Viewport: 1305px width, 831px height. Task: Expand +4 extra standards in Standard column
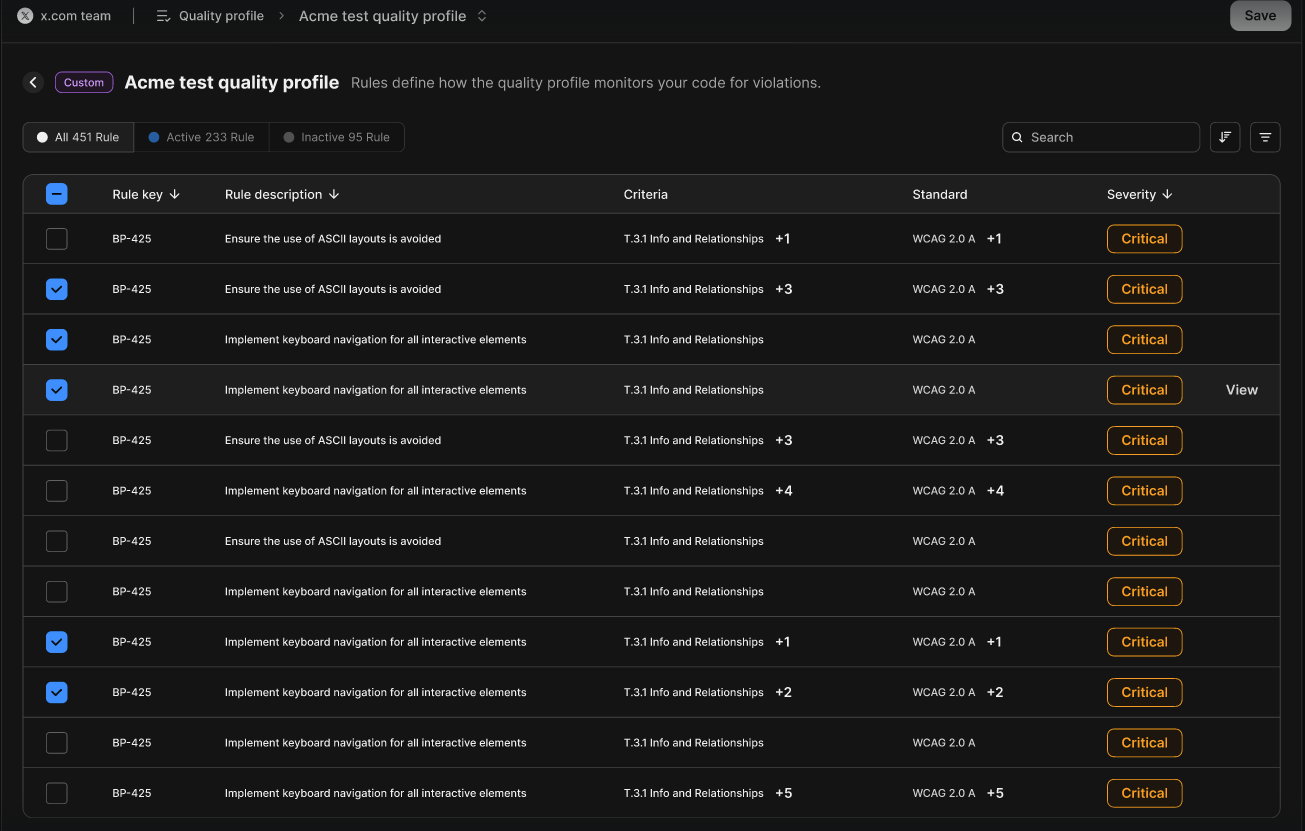coord(995,491)
